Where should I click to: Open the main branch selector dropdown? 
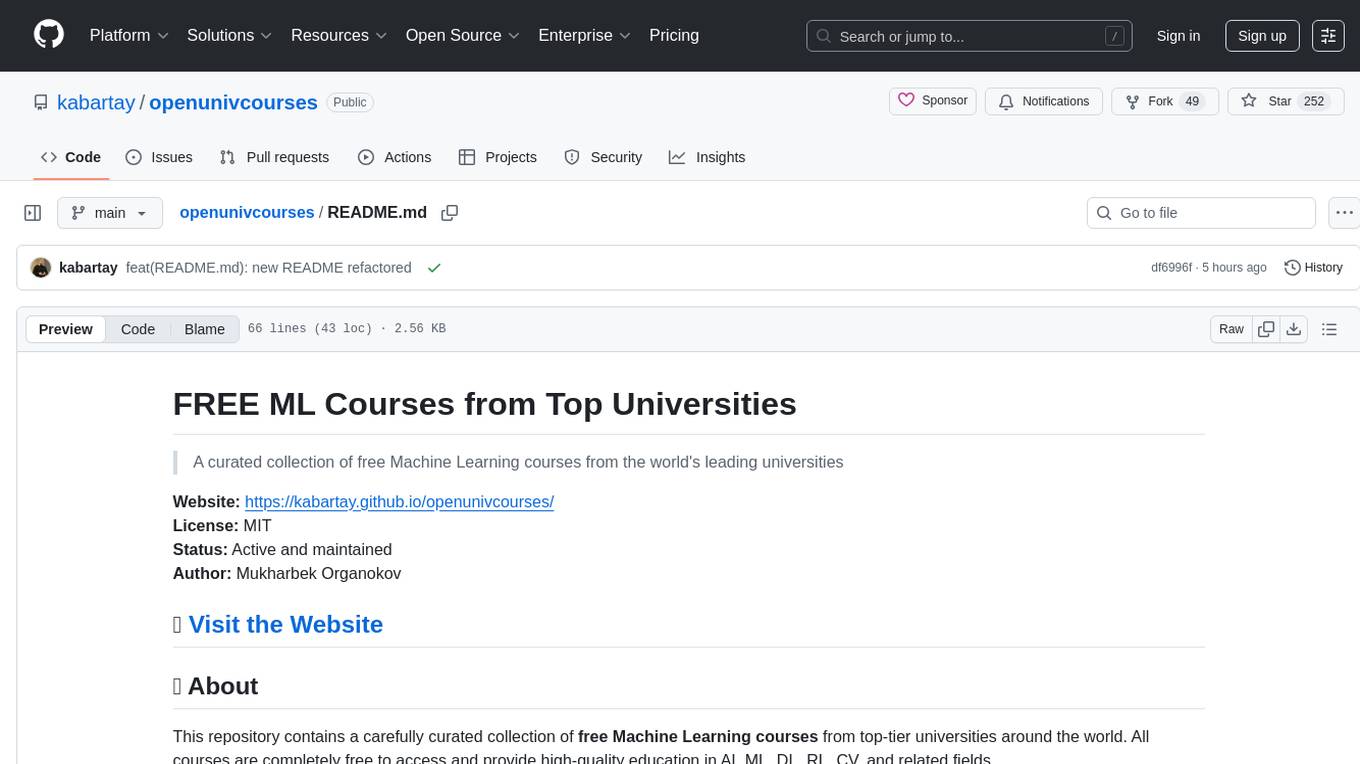click(110, 213)
